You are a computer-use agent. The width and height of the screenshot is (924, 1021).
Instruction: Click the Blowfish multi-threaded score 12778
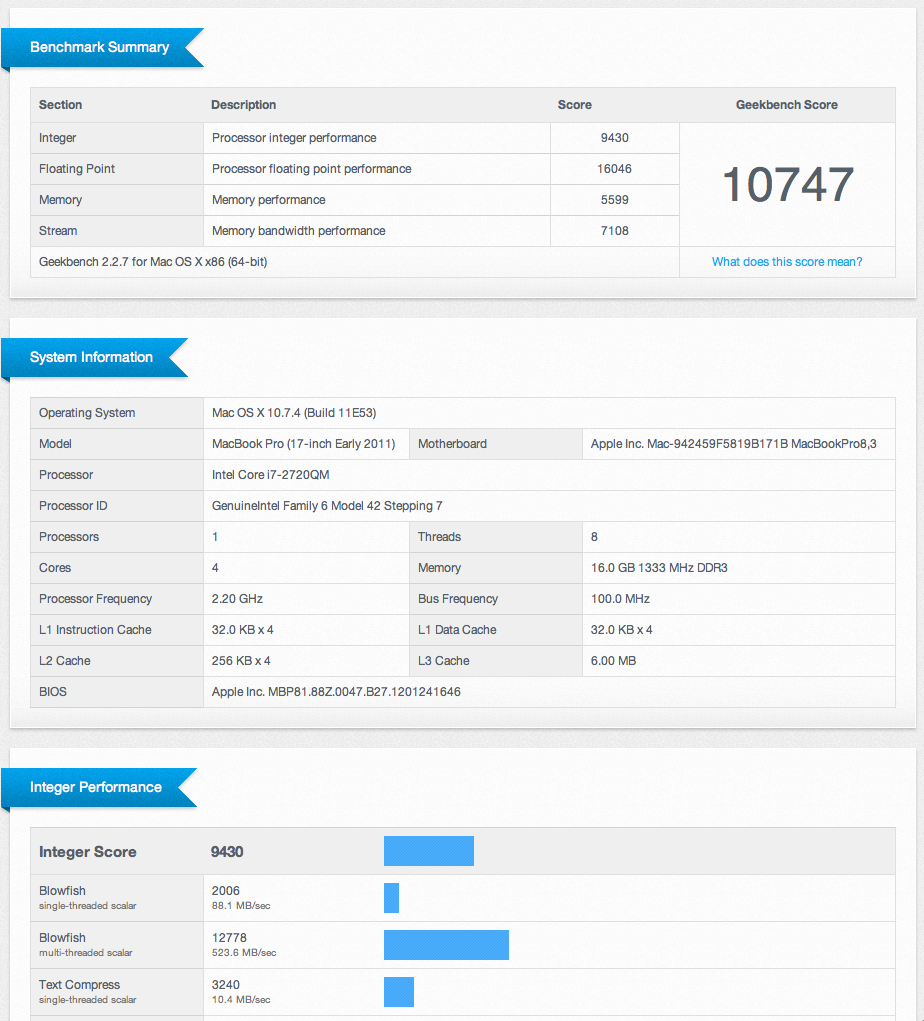tap(229, 938)
